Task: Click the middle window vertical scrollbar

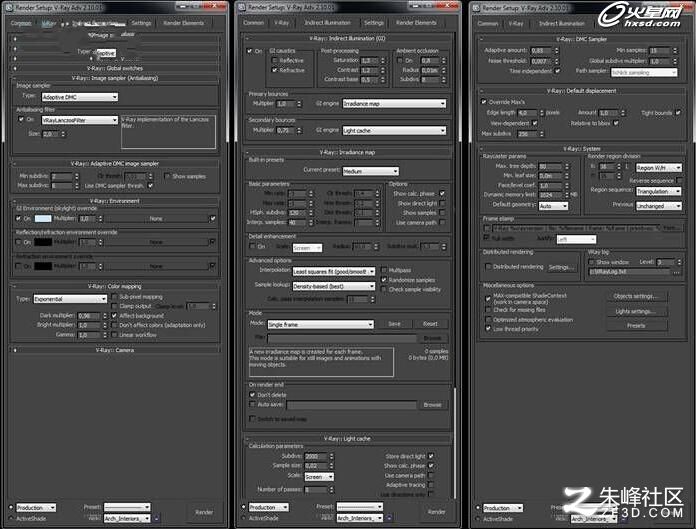Action: click(x=455, y=442)
